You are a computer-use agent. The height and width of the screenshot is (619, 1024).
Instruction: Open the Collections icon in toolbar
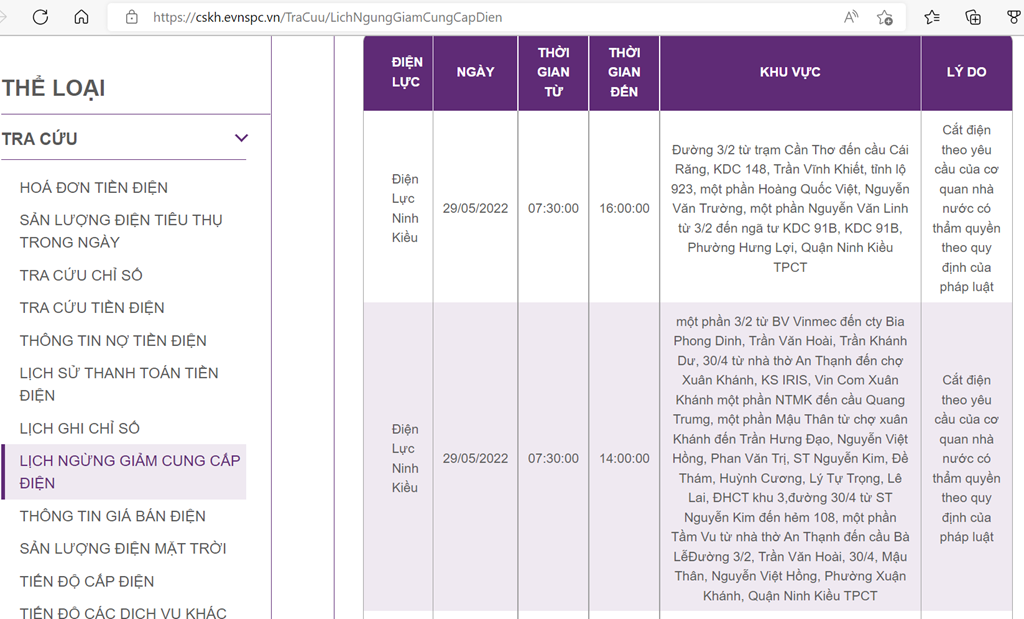973,18
